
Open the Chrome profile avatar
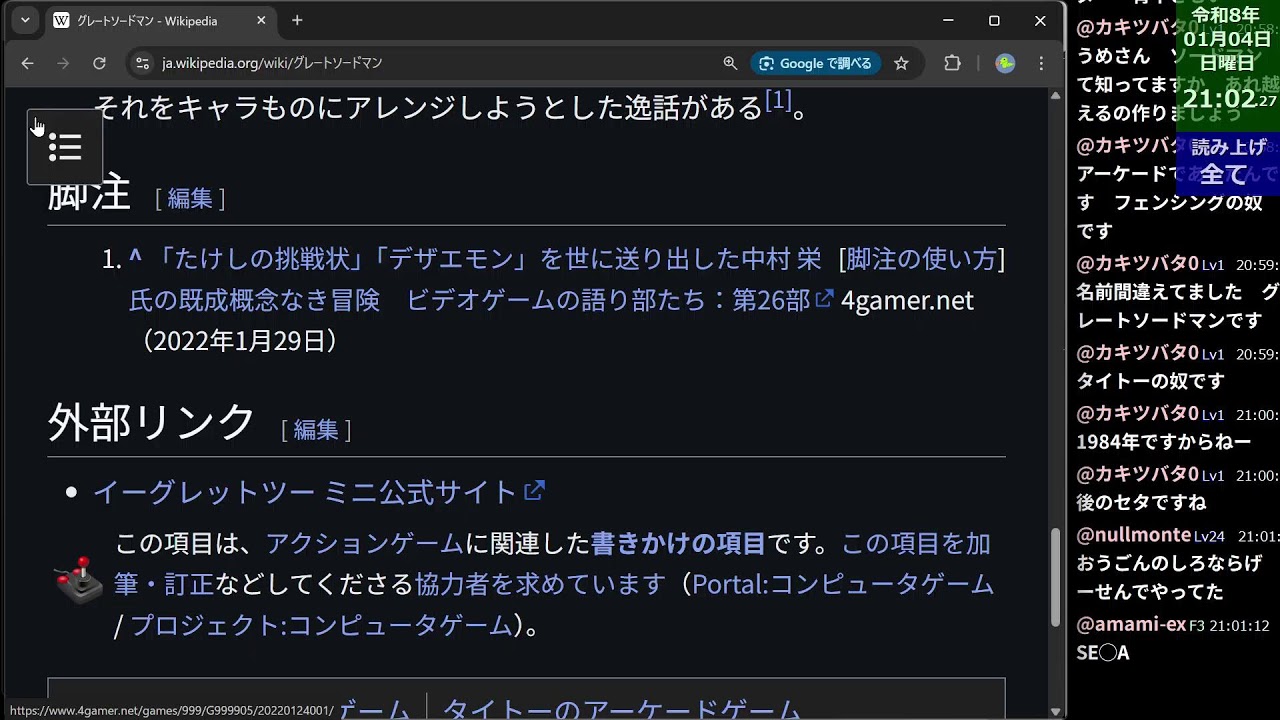1005,63
